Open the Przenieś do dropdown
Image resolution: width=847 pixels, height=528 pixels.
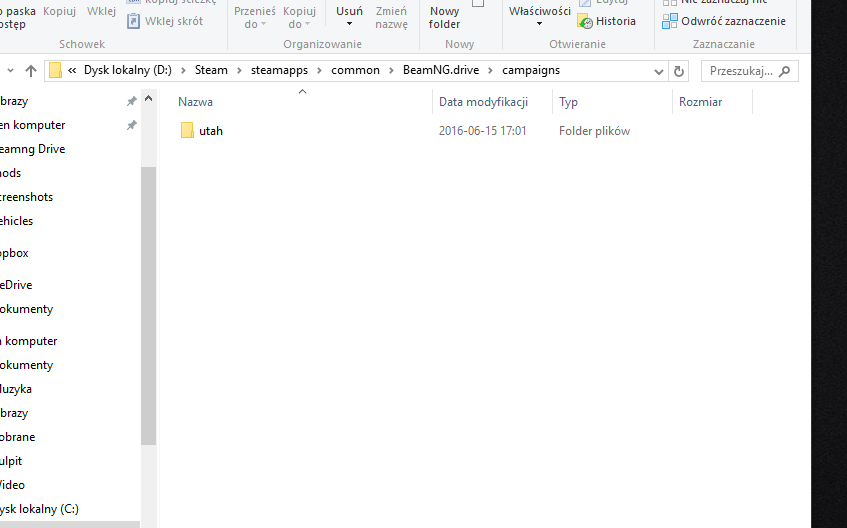tap(254, 17)
